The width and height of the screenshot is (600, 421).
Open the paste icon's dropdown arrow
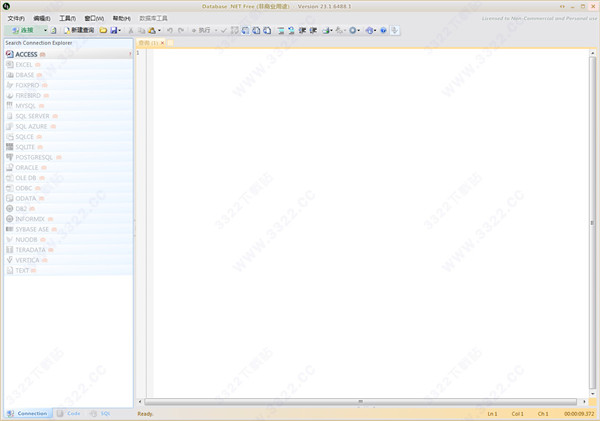[159, 30]
